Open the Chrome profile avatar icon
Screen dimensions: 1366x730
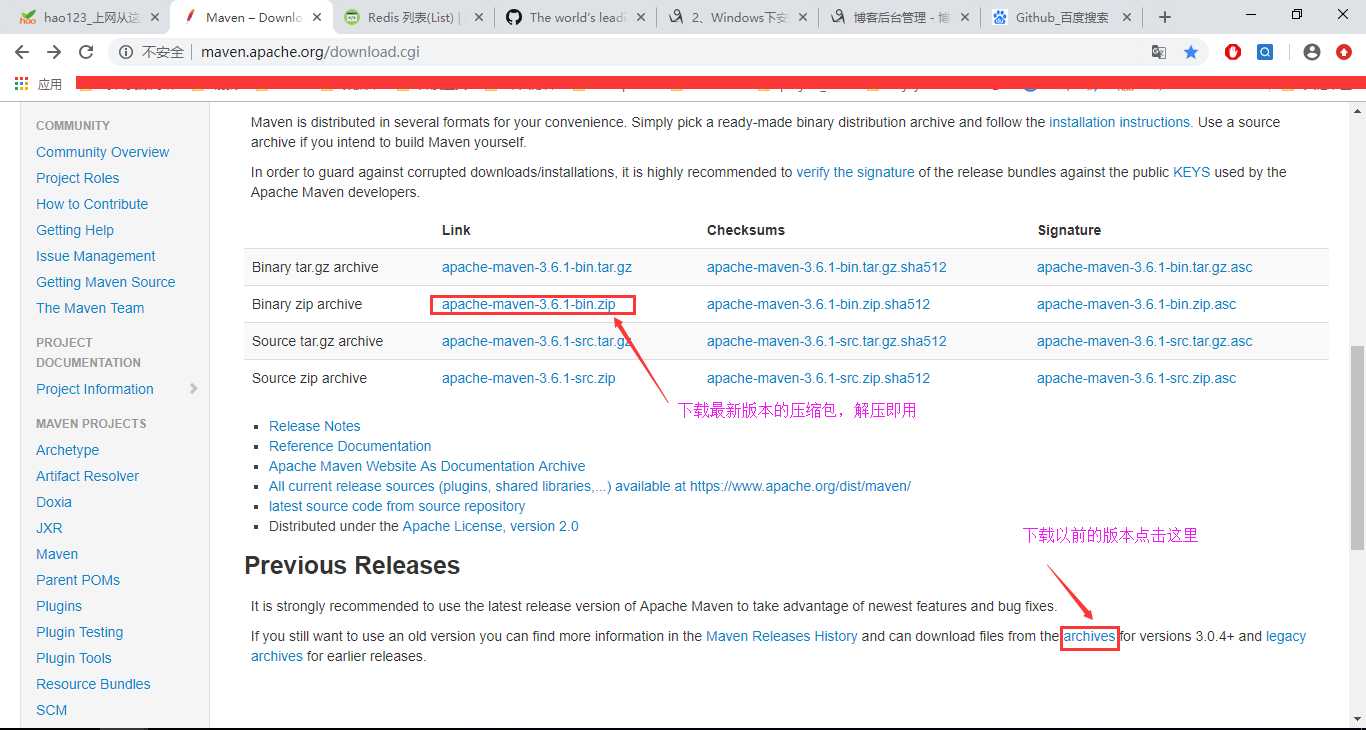coord(1312,52)
